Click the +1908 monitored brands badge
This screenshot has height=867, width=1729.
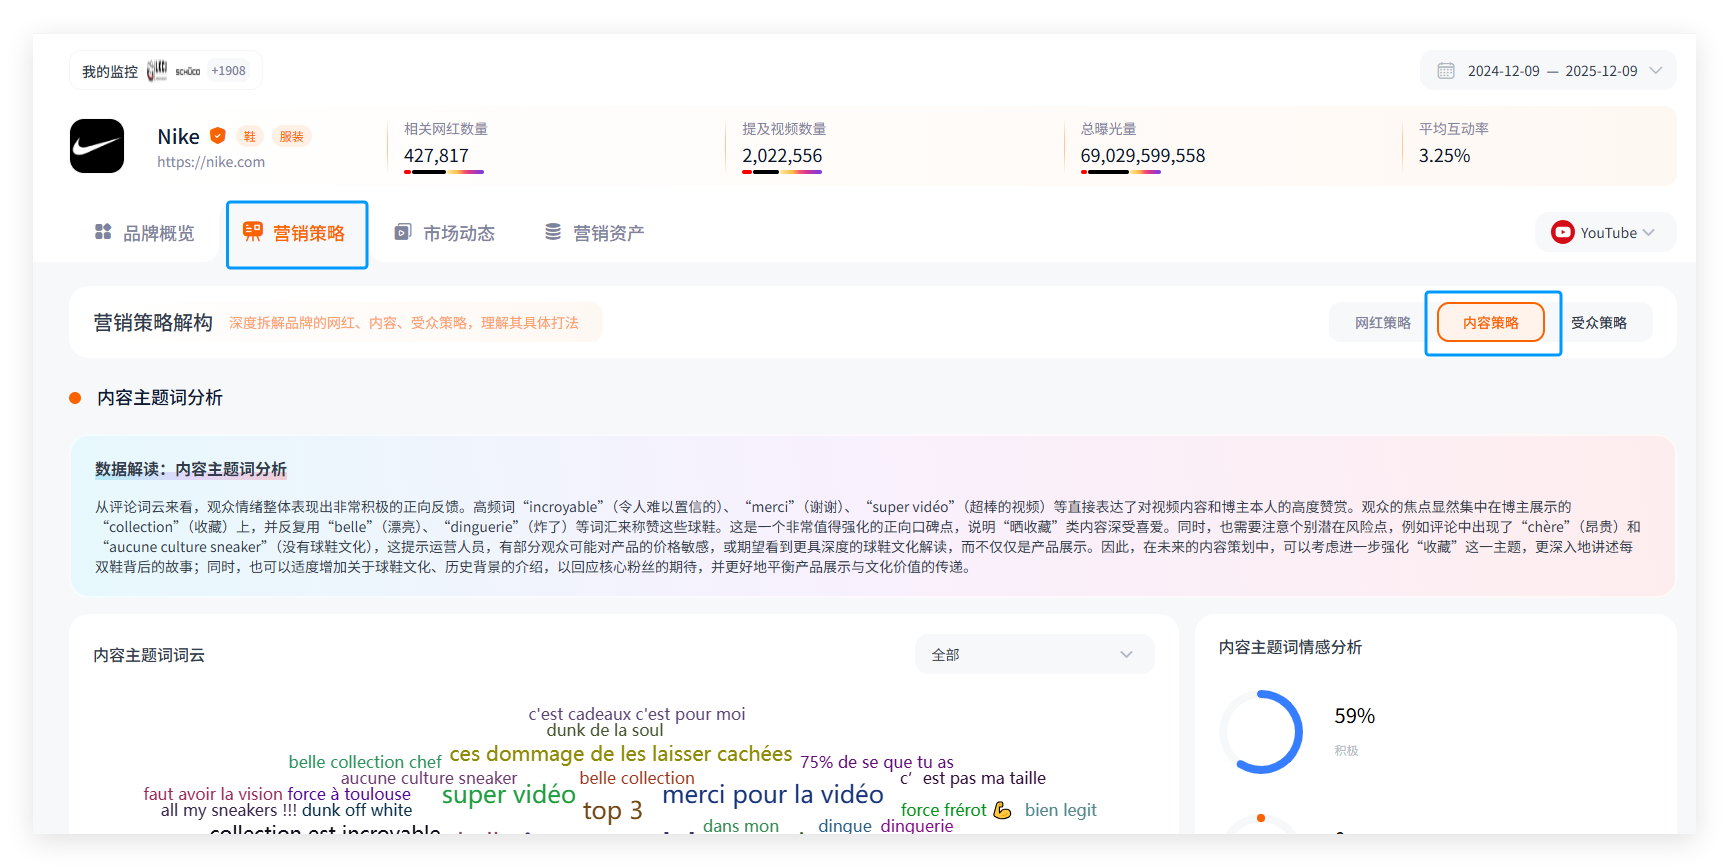[x=228, y=71]
